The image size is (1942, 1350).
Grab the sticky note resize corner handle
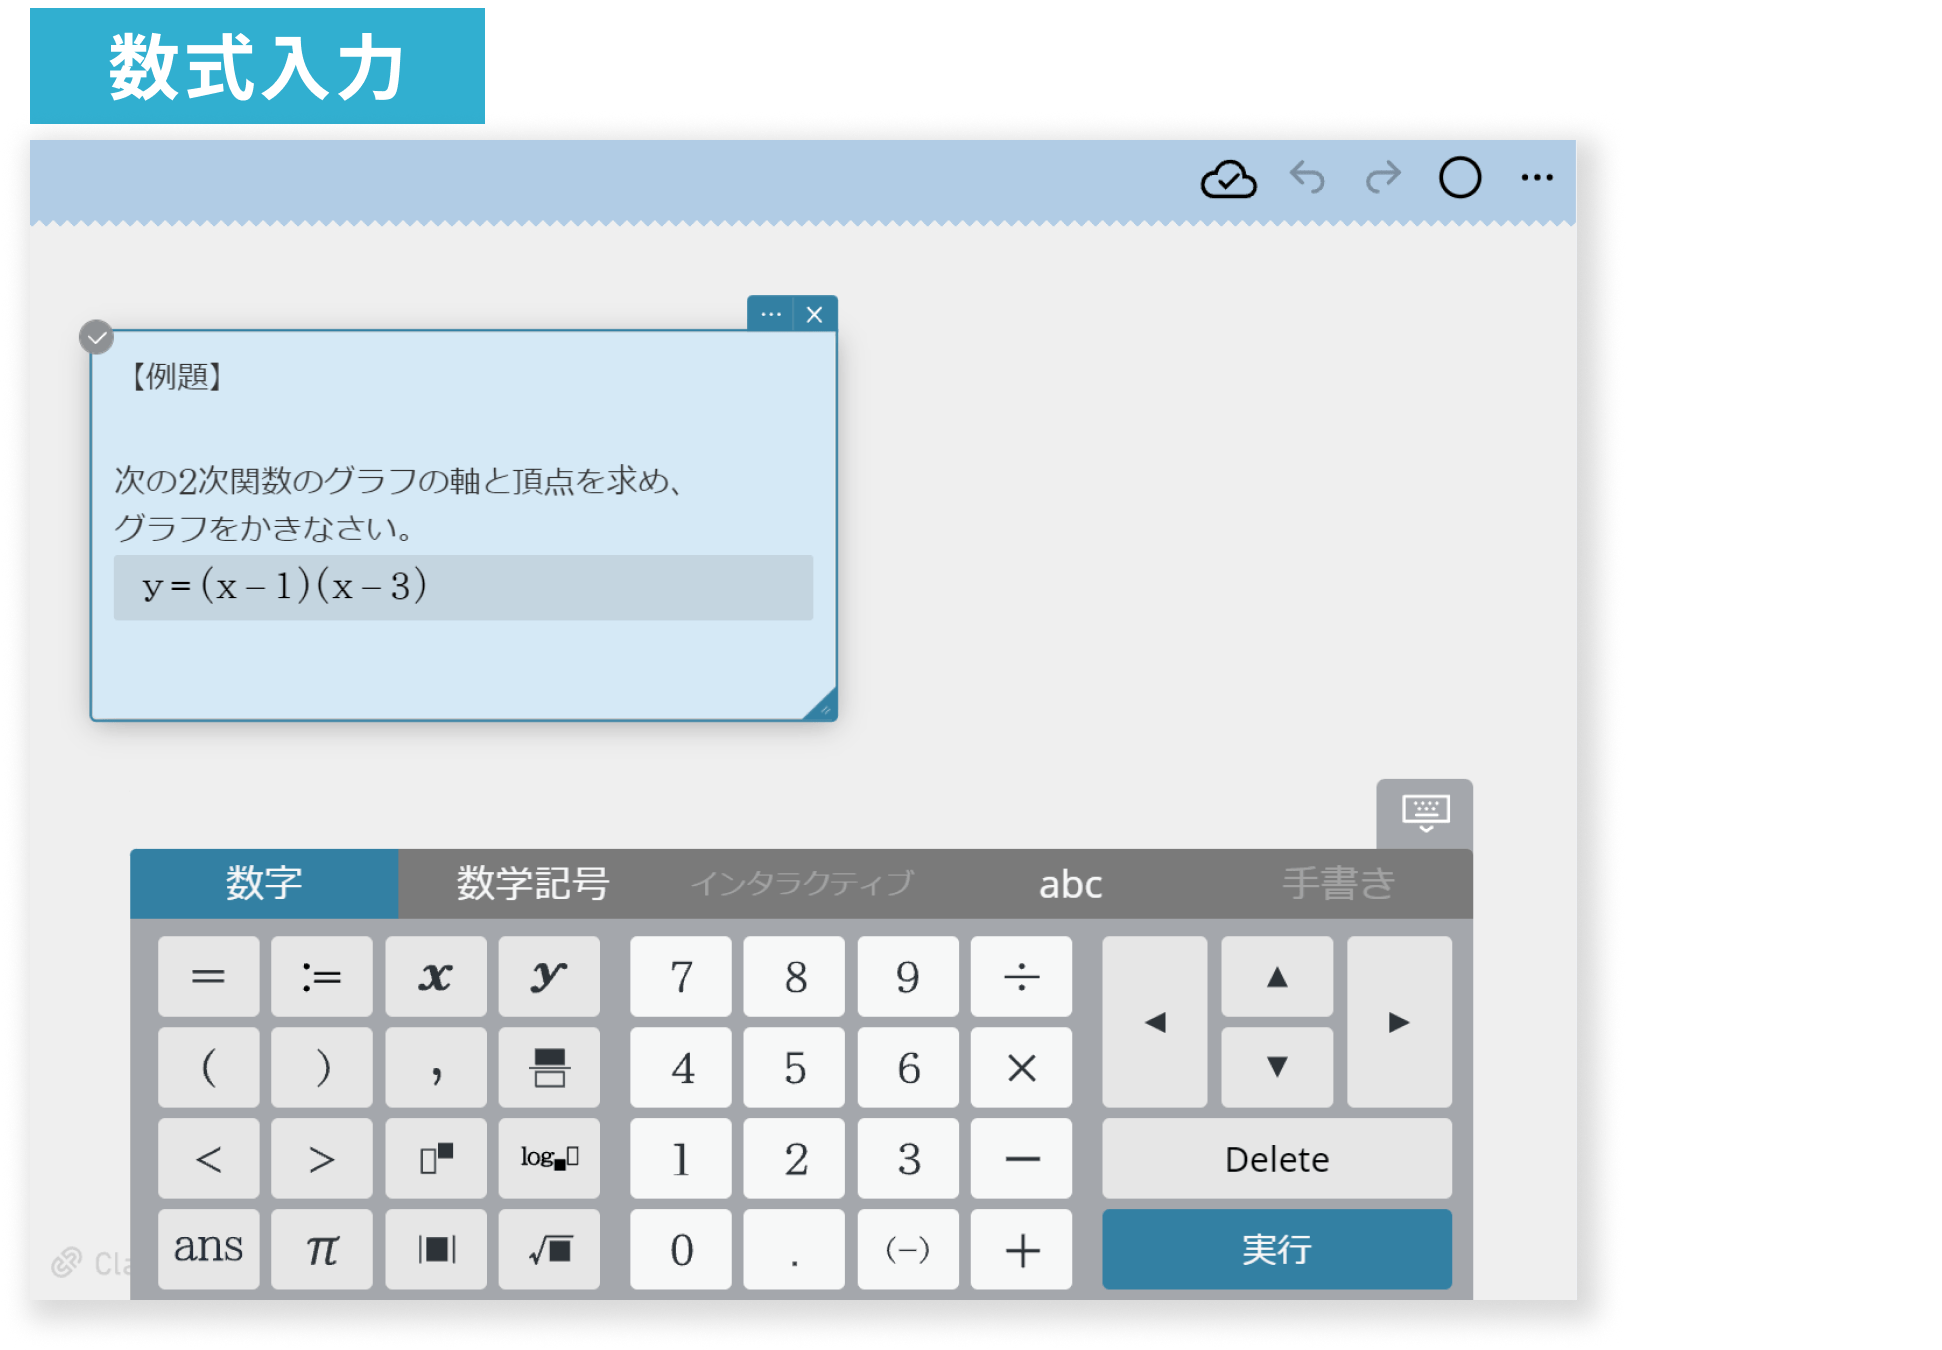click(x=822, y=706)
